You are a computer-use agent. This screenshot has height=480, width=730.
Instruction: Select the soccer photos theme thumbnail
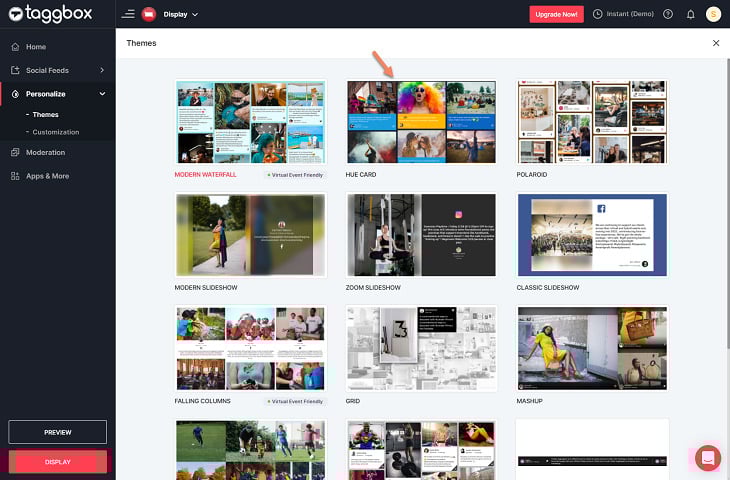coord(250,449)
